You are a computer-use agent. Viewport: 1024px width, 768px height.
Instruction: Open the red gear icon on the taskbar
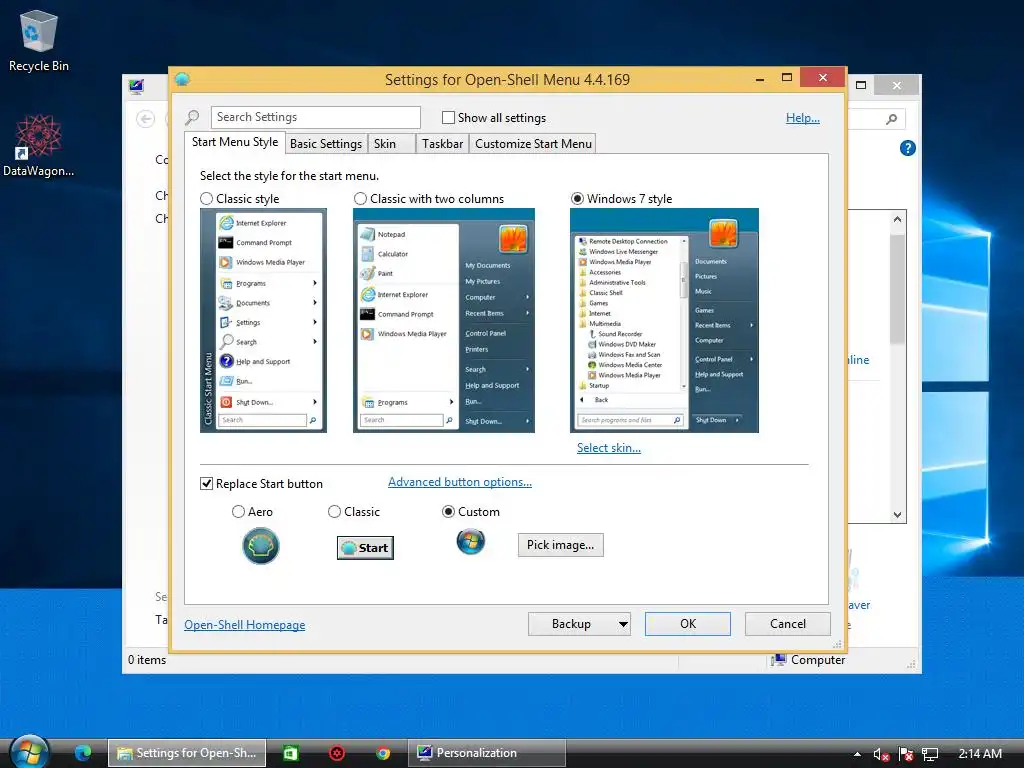tap(337, 753)
